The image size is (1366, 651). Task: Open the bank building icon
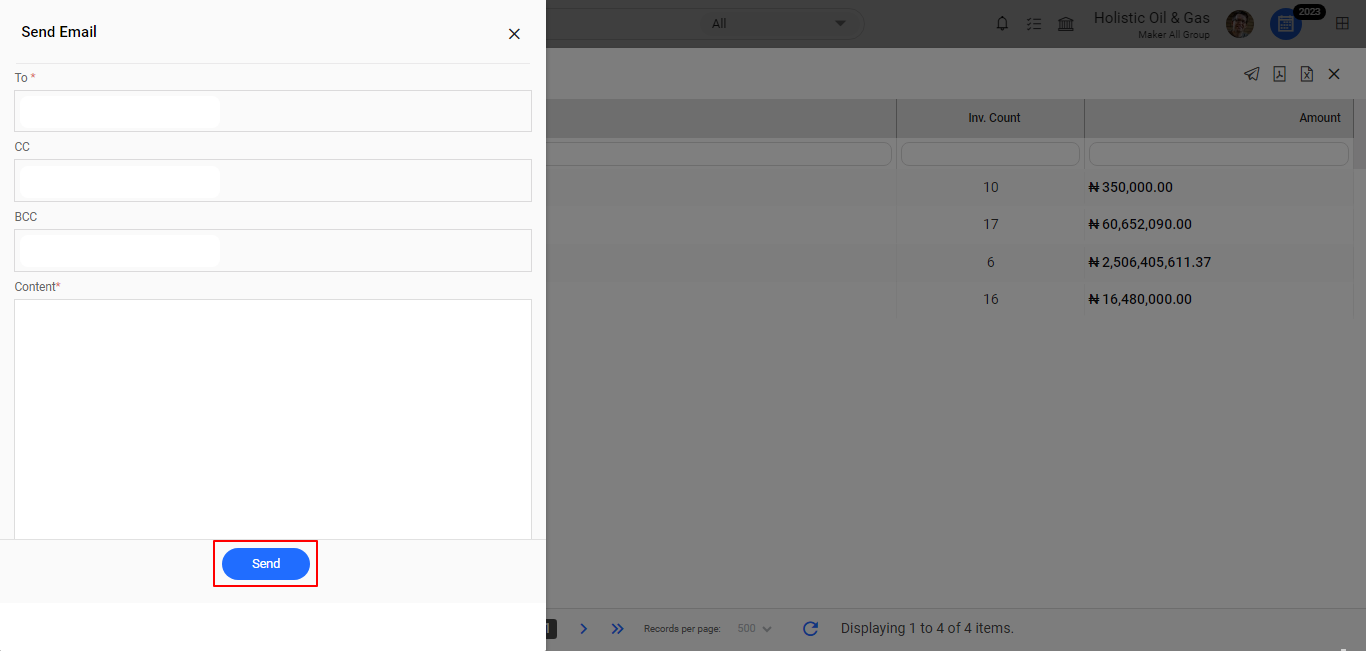[1066, 24]
